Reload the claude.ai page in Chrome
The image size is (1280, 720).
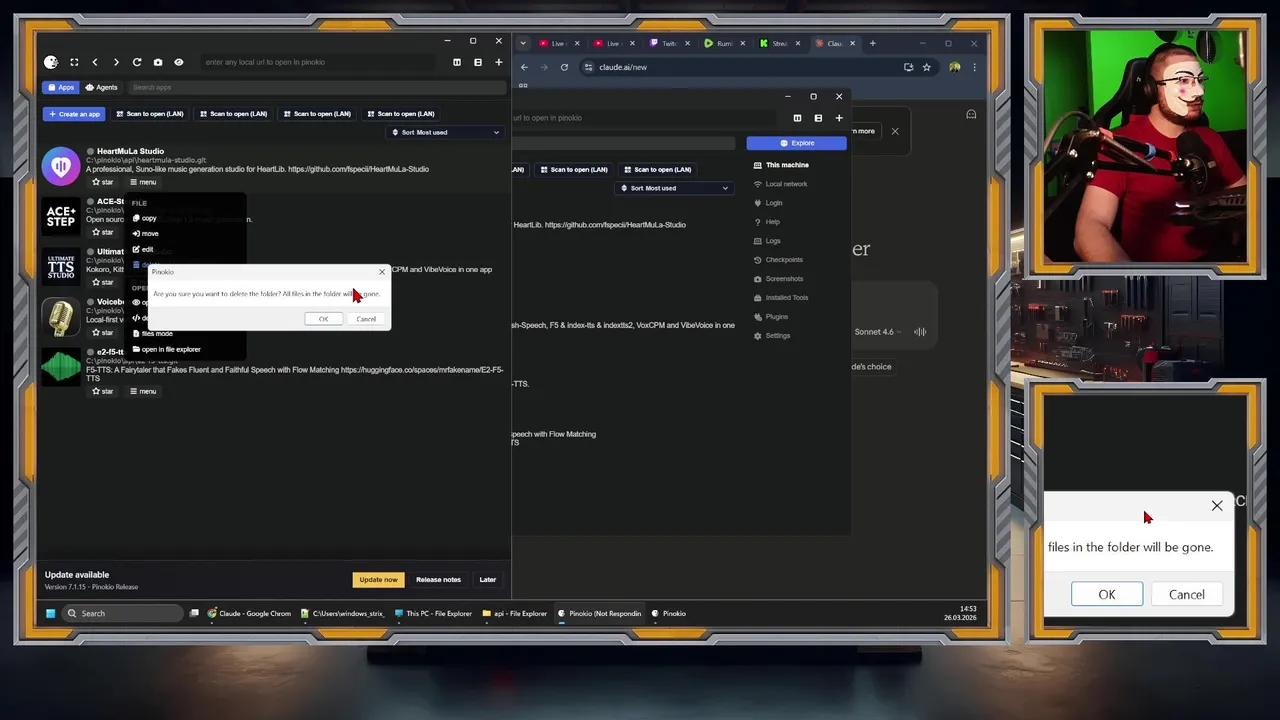564,67
